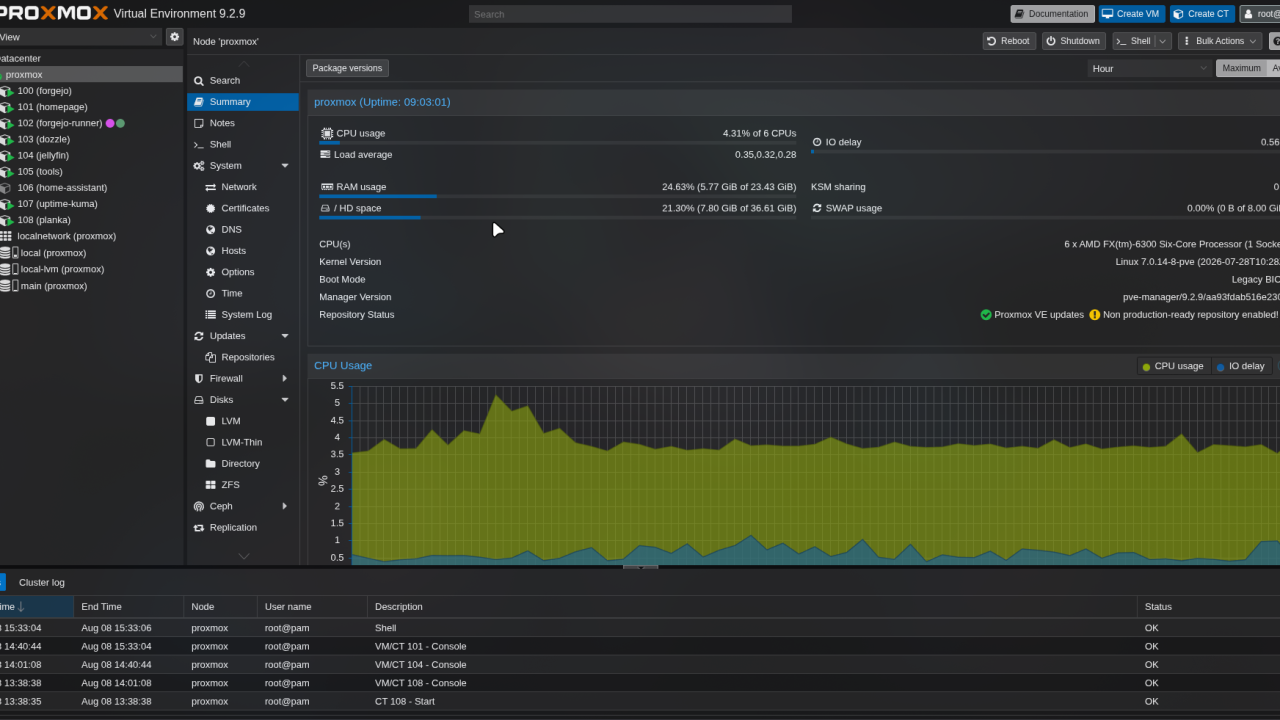This screenshot has width=1280, height=720.
Task: Open the gear settings next to View selector
Action: pyautogui.click(x=175, y=37)
